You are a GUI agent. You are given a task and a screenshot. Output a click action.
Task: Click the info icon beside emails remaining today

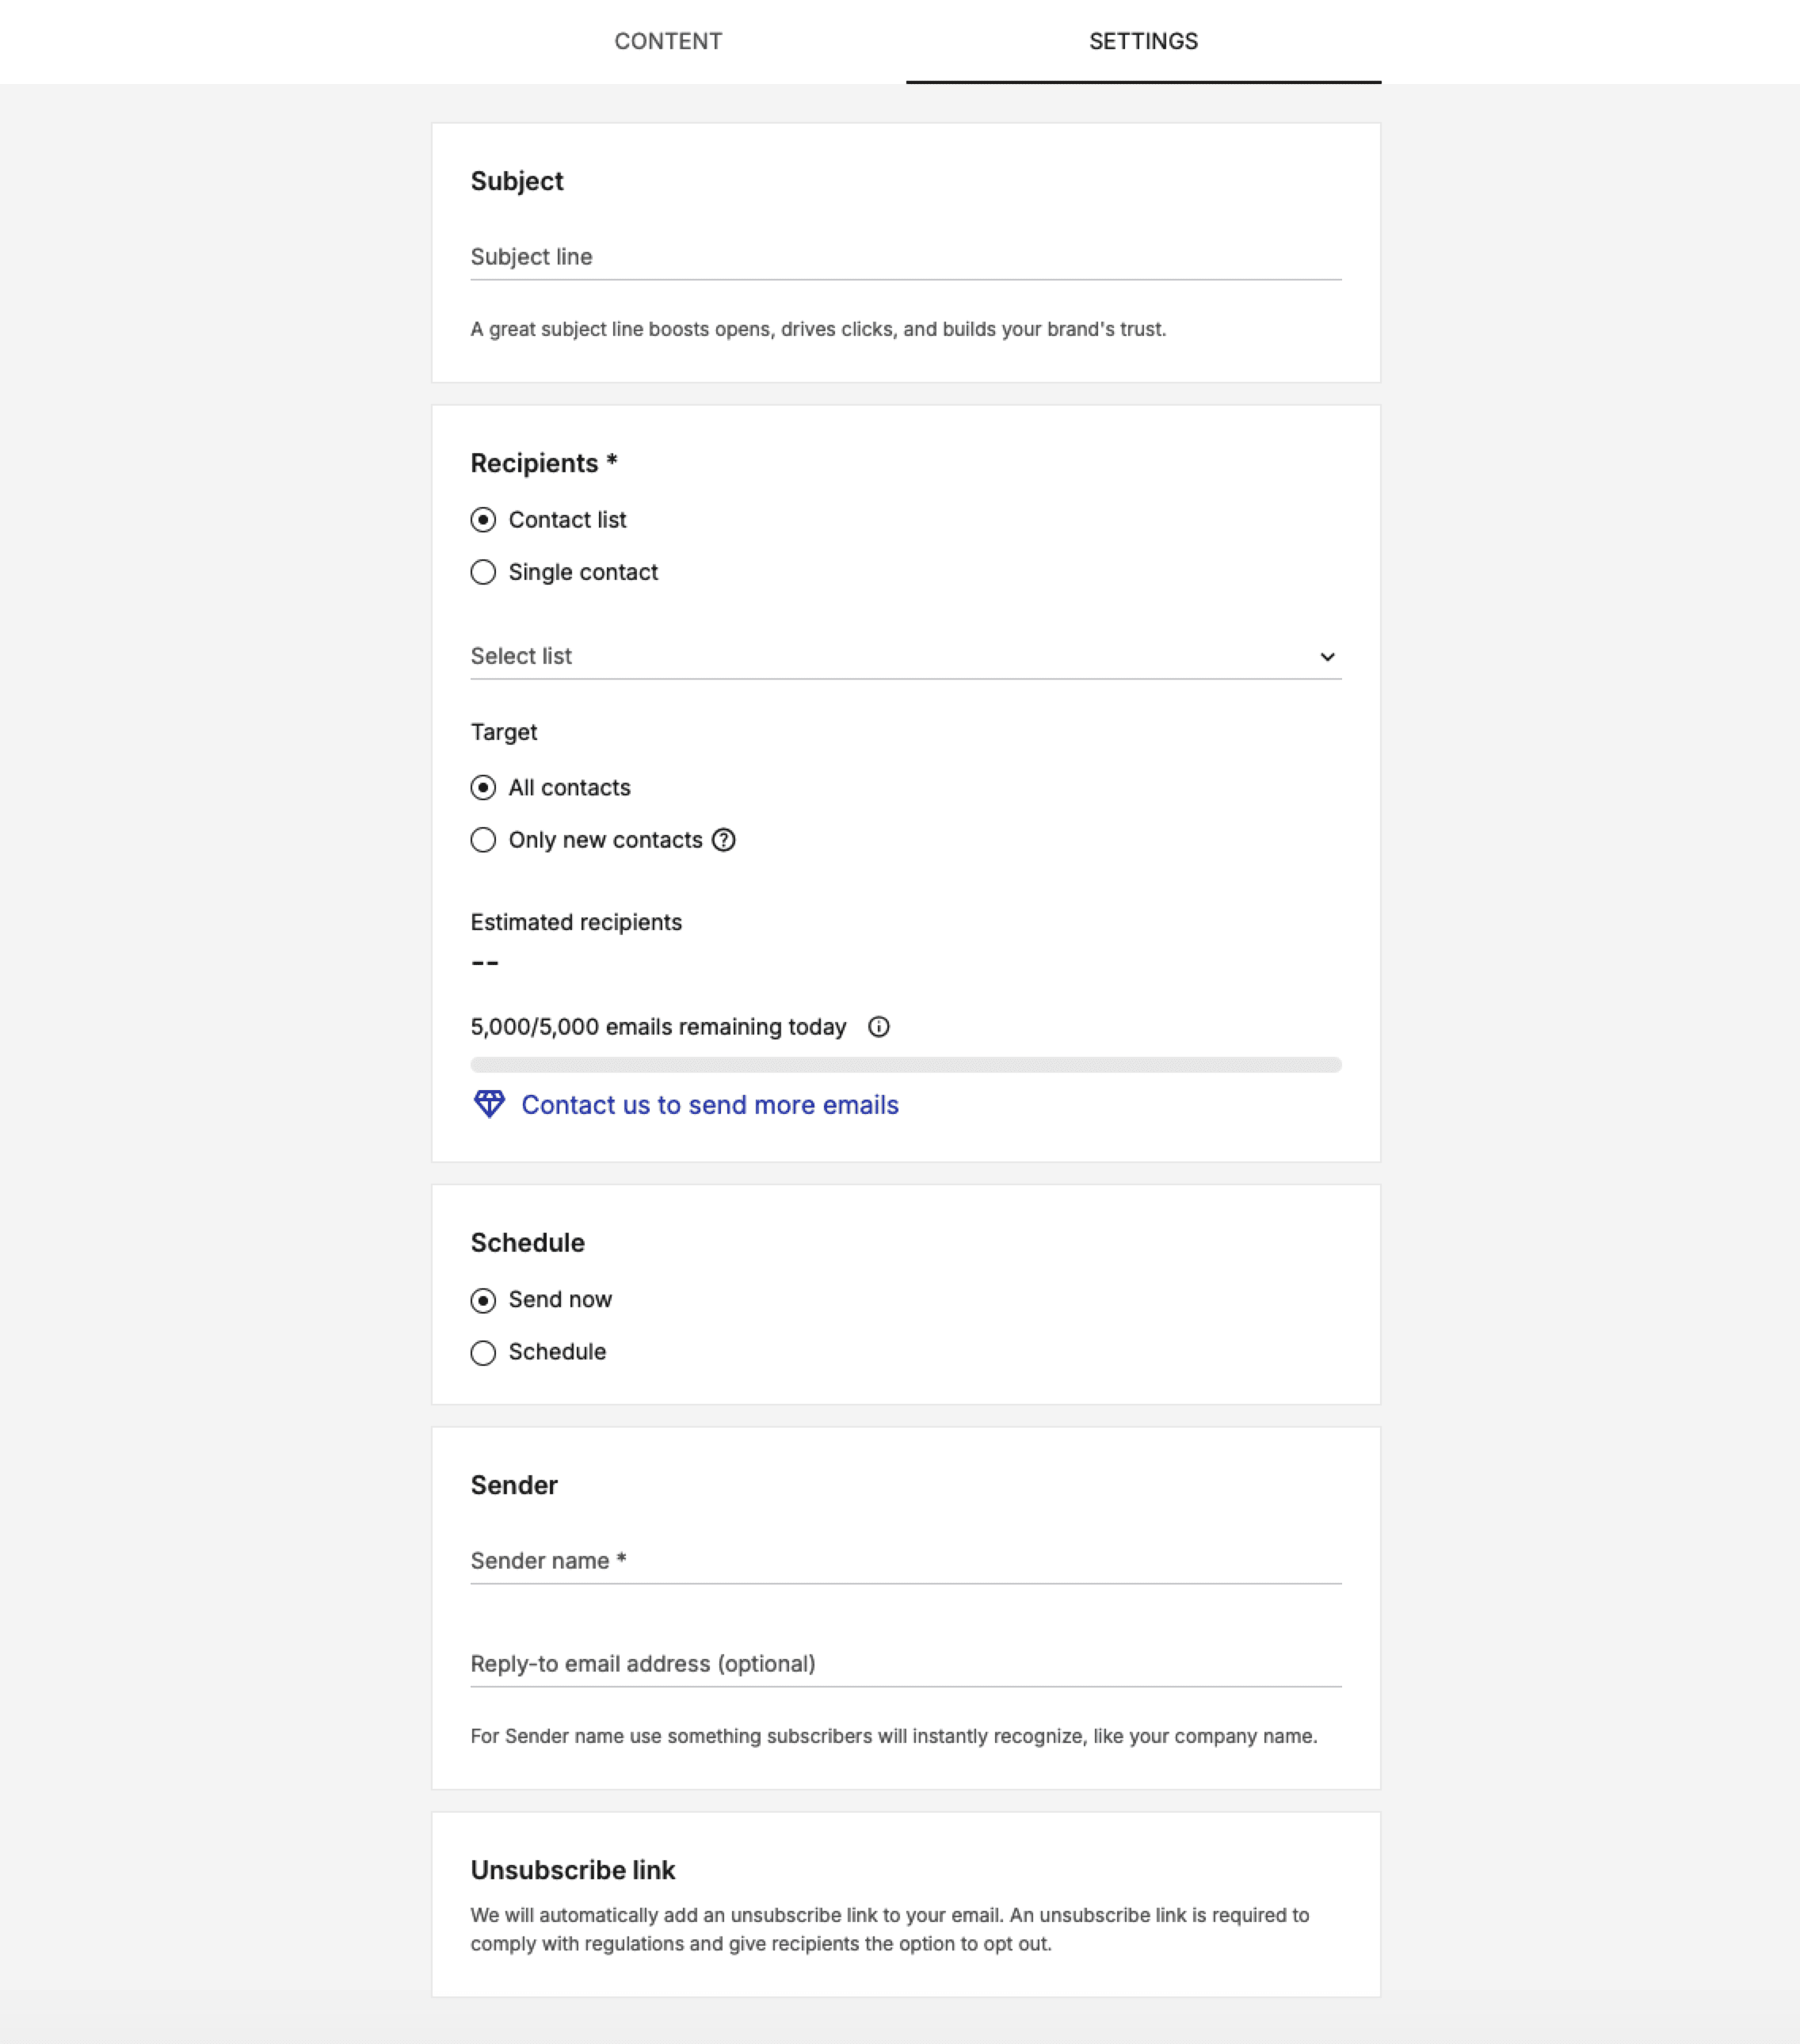point(879,1026)
